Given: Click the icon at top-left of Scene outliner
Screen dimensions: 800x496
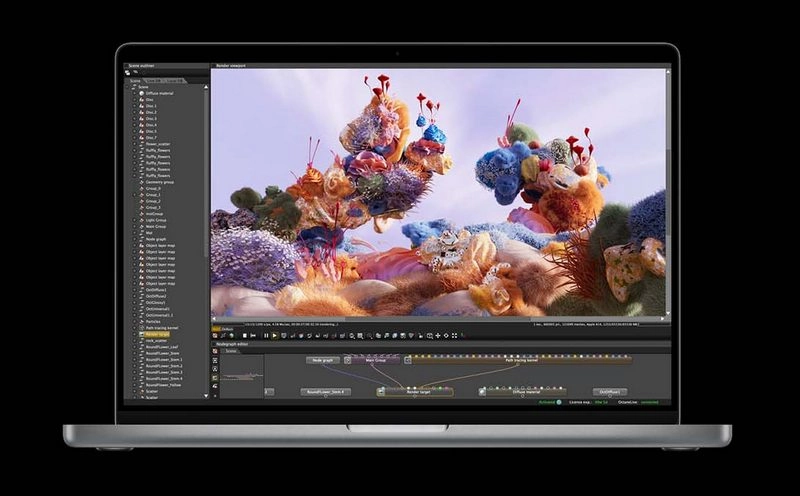Looking at the screenshot, I should coord(128,72).
